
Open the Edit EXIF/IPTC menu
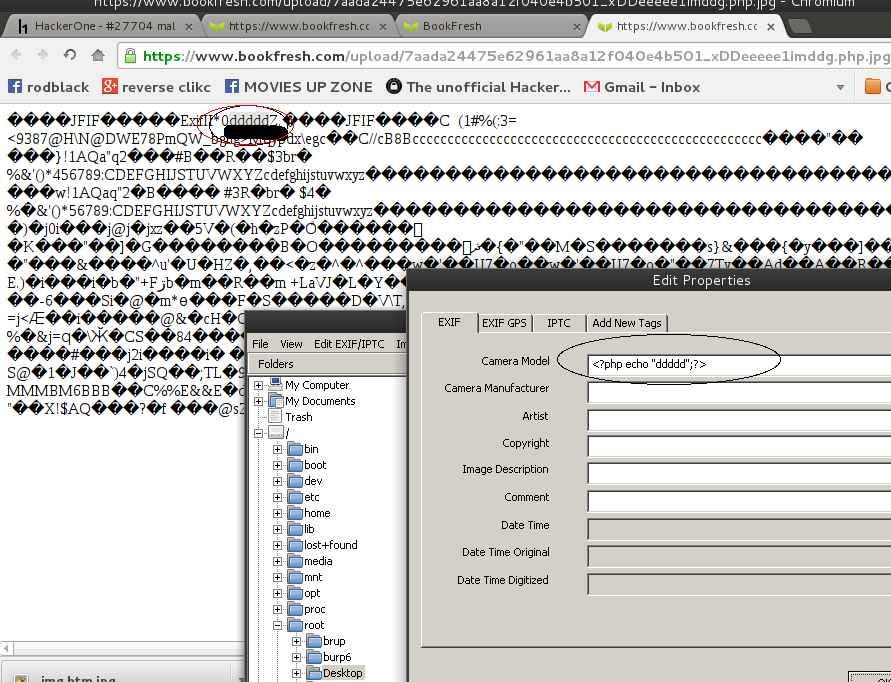[x=348, y=344]
